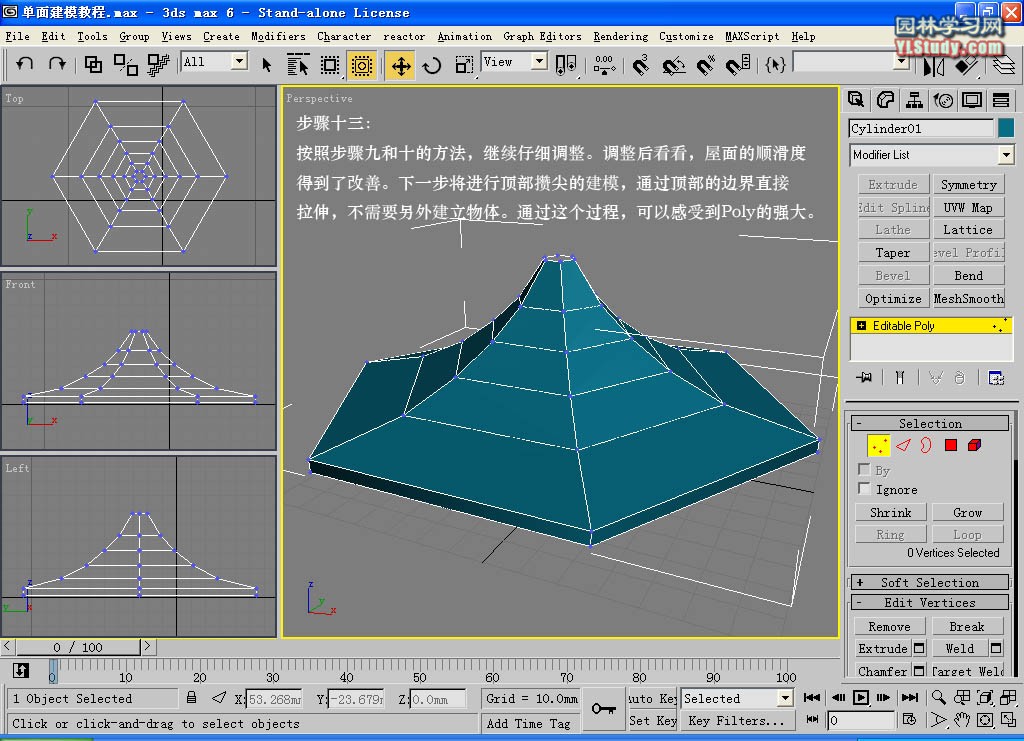Image resolution: width=1024 pixels, height=741 pixels.
Task: Open the Modifiers menu
Action: click(x=278, y=36)
